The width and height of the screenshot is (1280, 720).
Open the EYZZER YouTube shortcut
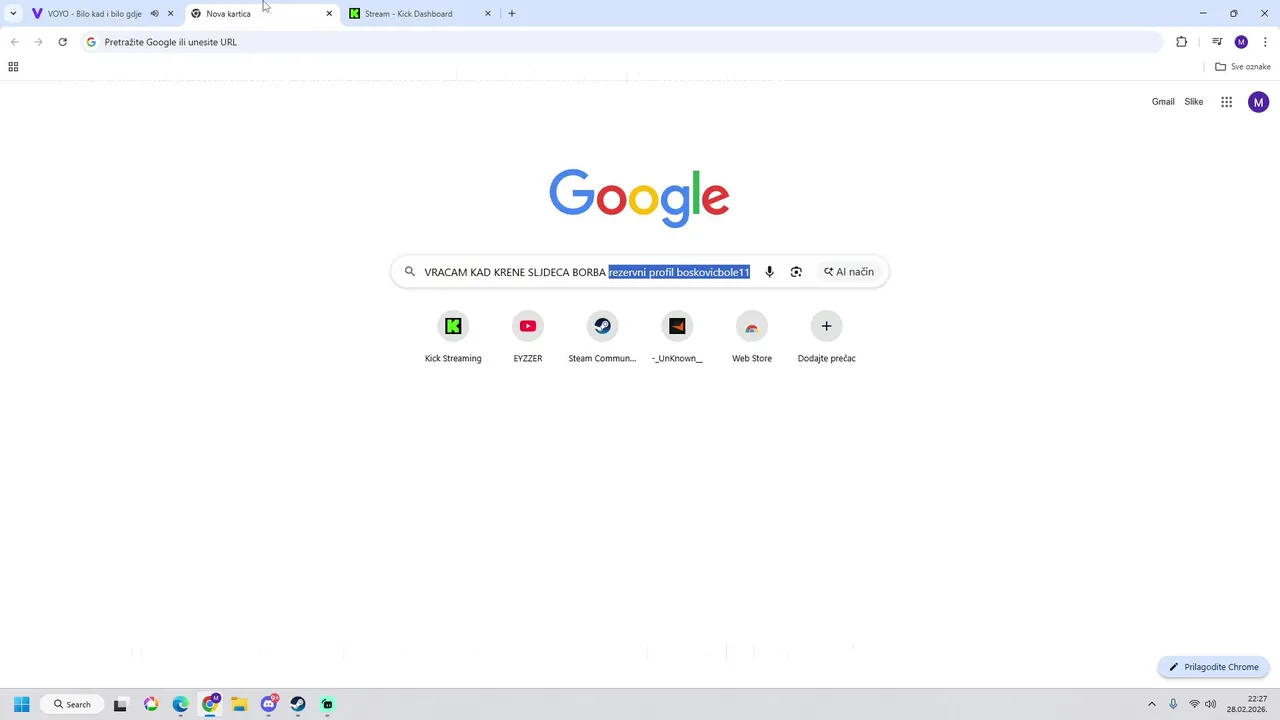pos(528,338)
